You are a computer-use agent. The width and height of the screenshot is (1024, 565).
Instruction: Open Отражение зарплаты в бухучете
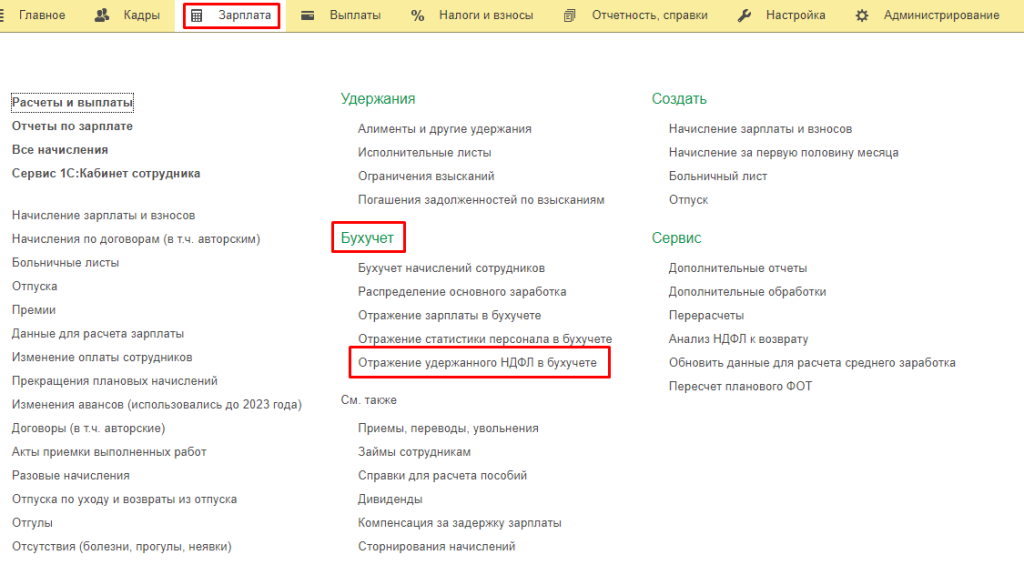click(x=449, y=315)
